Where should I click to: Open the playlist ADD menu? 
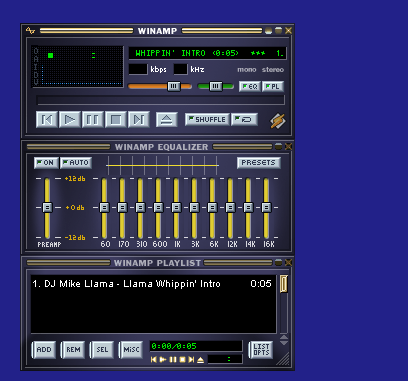point(44,350)
